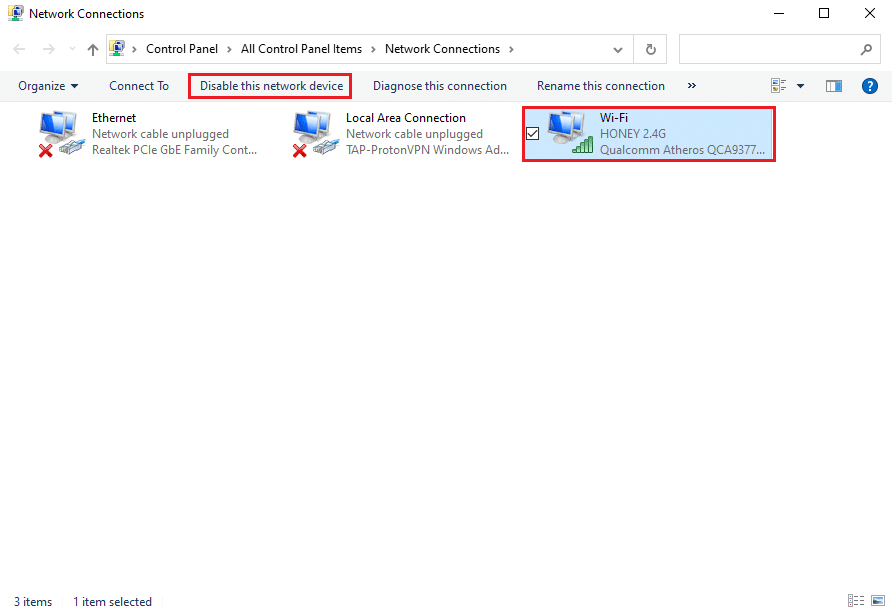
Task: Click Disable this network device
Action: [271, 86]
